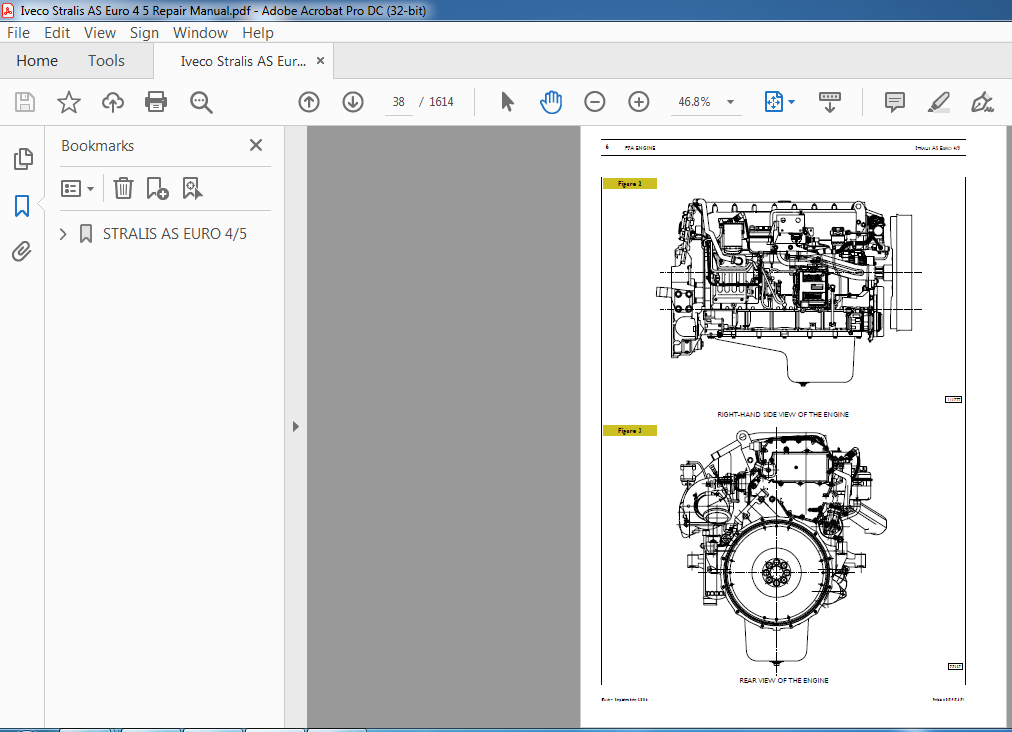Find the current bookmark icon
1012x732 pixels.
pos(192,188)
